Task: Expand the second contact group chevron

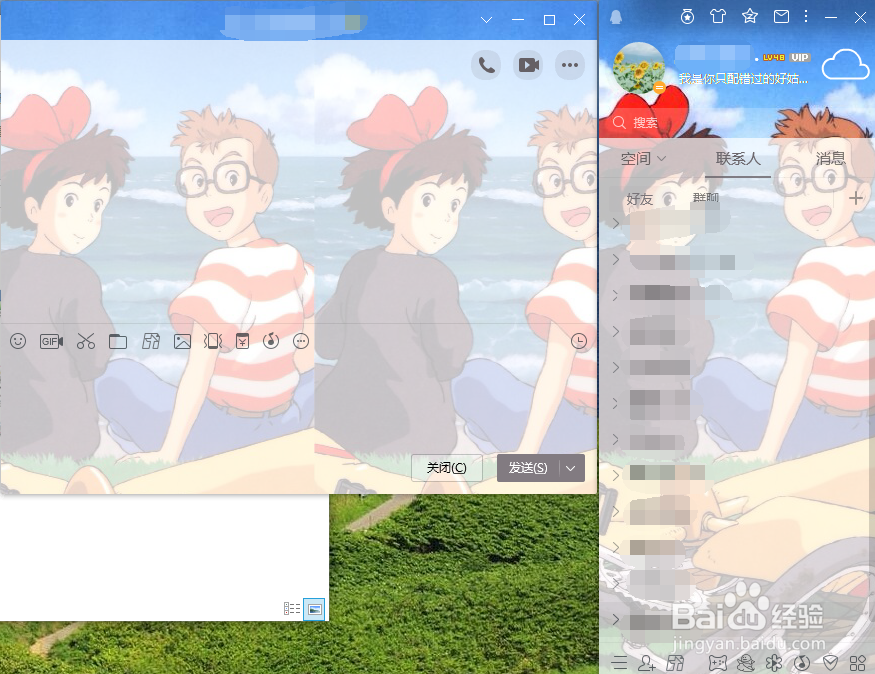Action: pos(616,259)
